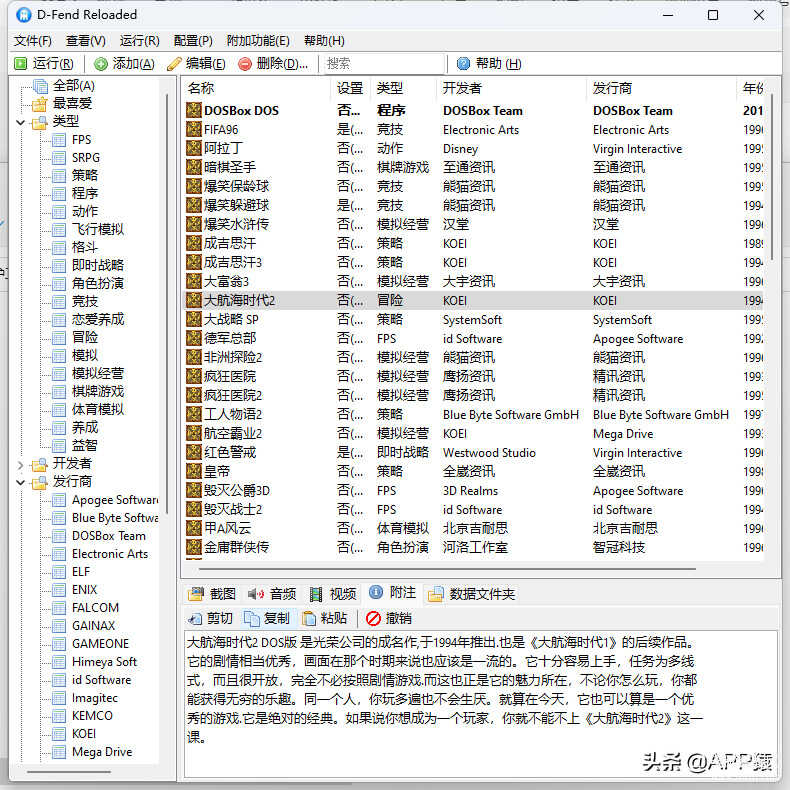Sort by the 名称 column header
The height and width of the screenshot is (790, 790).
point(255,88)
